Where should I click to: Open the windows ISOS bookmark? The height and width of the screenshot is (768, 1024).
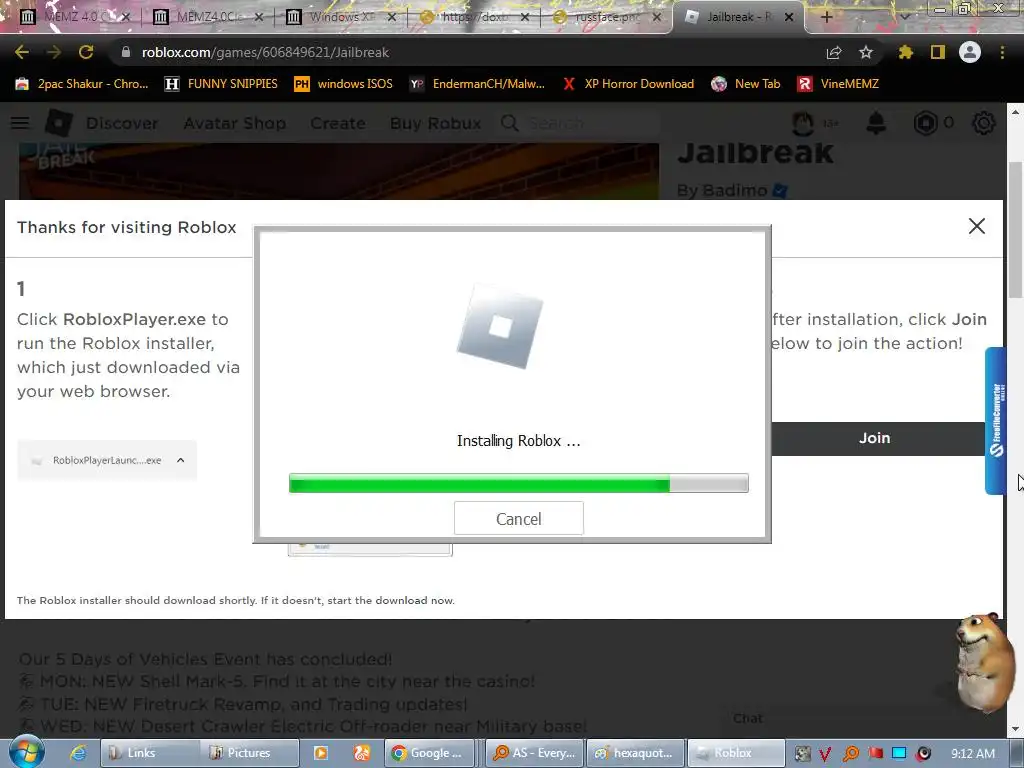[344, 84]
